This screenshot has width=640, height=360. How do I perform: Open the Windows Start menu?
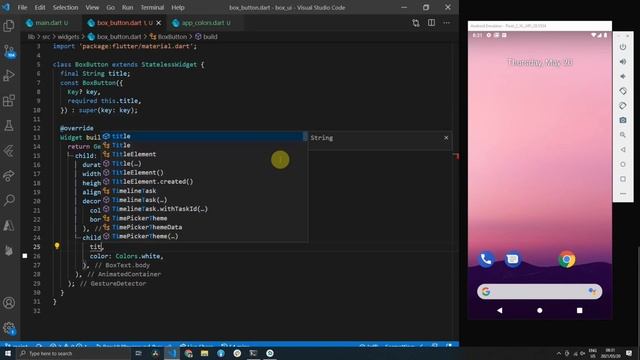[x=8, y=353]
